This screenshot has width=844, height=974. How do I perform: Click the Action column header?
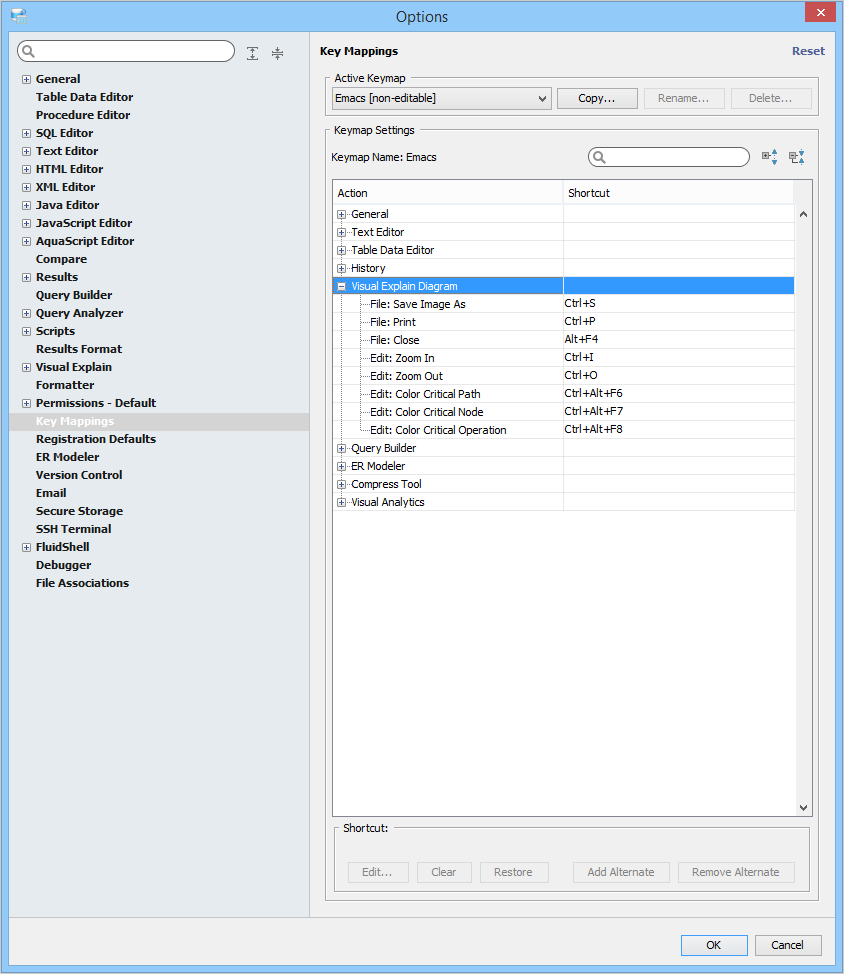448,193
